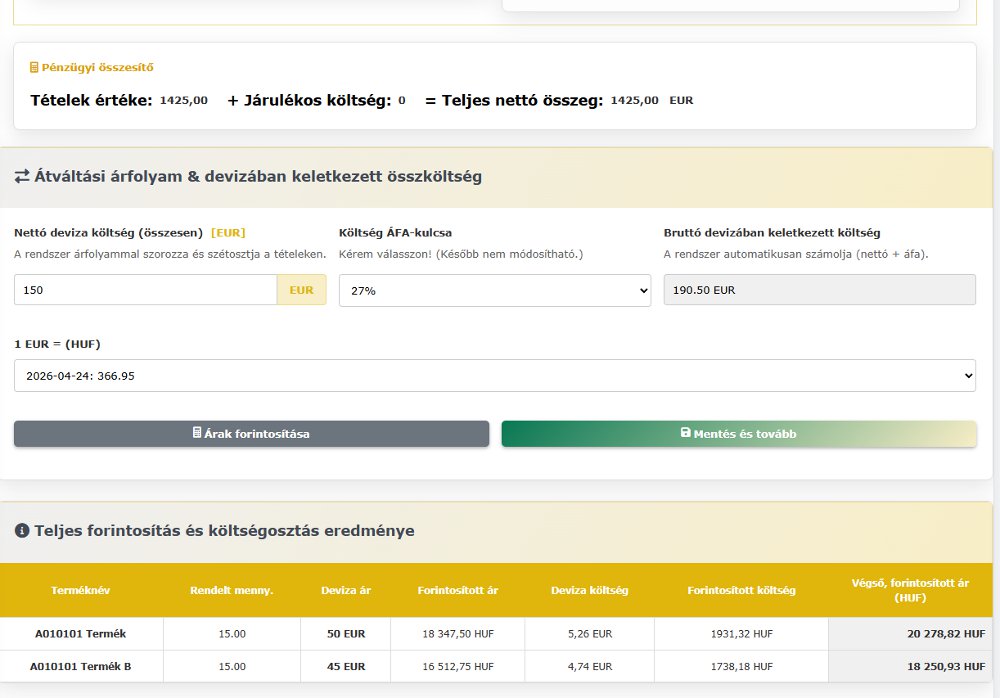1000x698 pixels.
Task: Focus the Nettó deviza költség input field
Action: pos(145,290)
